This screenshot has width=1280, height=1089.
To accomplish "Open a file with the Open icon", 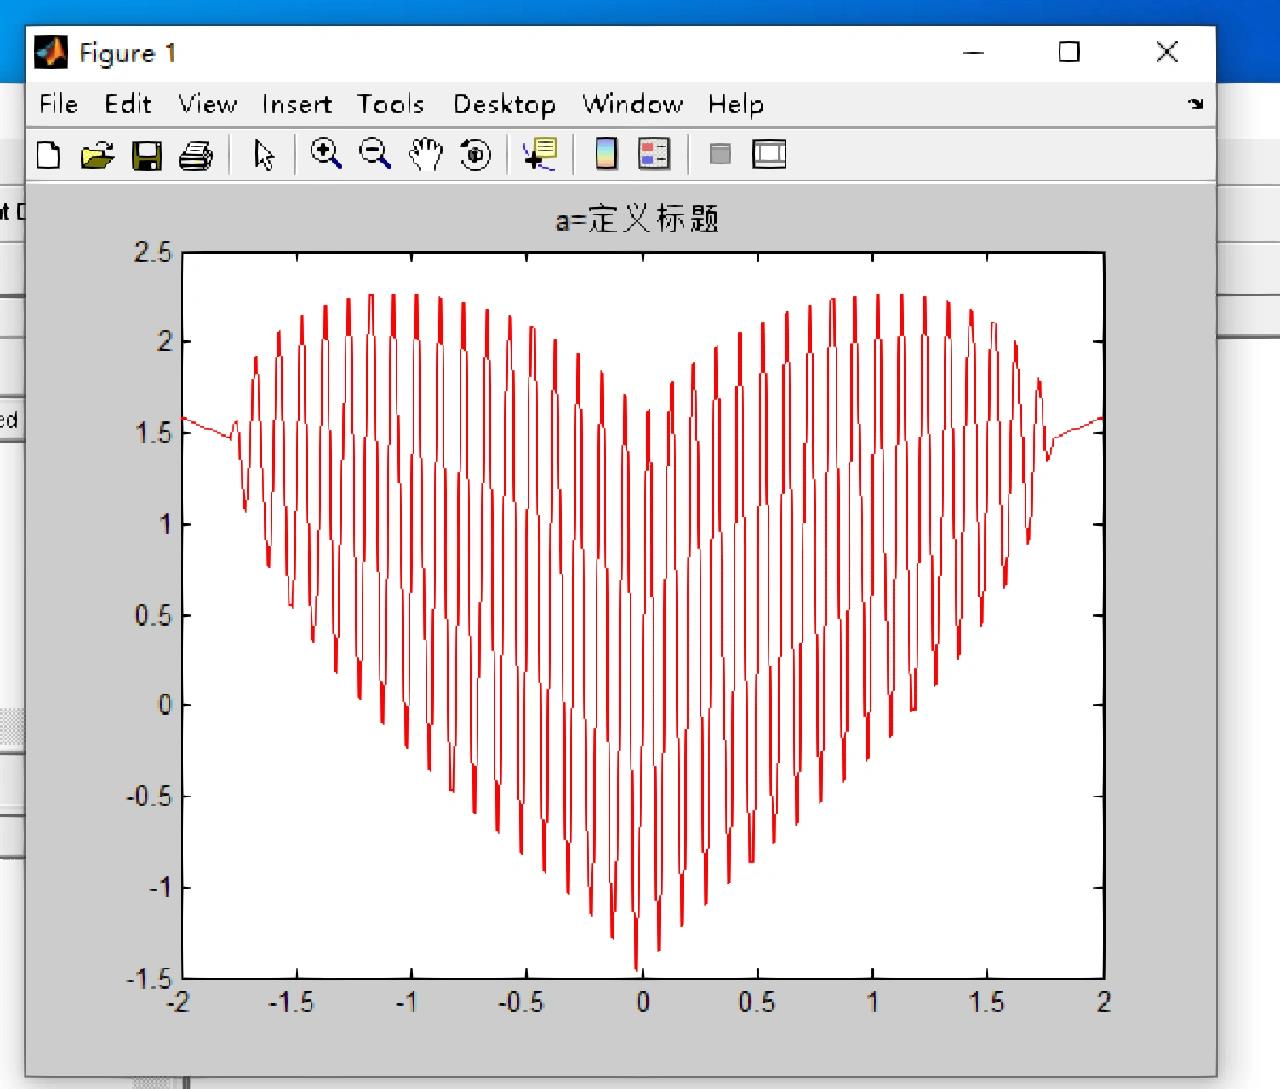I will tap(97, 155).
